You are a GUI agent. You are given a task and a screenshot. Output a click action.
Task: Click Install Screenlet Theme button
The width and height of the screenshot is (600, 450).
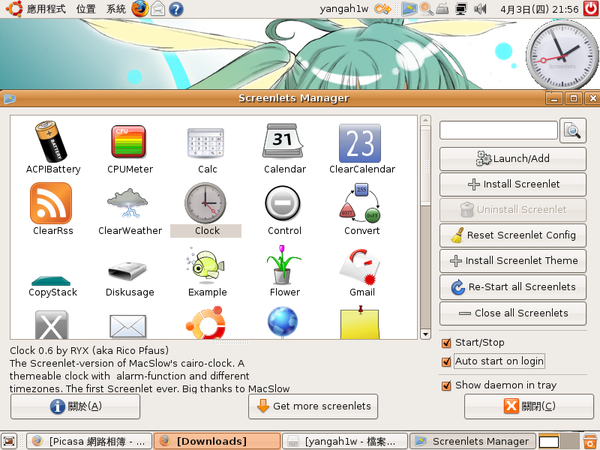pyautogui.click(x=513, y=261)
